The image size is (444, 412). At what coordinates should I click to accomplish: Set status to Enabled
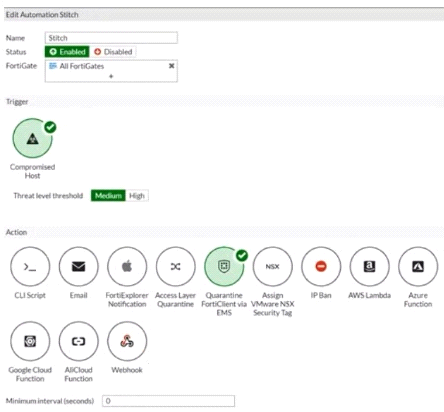[67, 52]
